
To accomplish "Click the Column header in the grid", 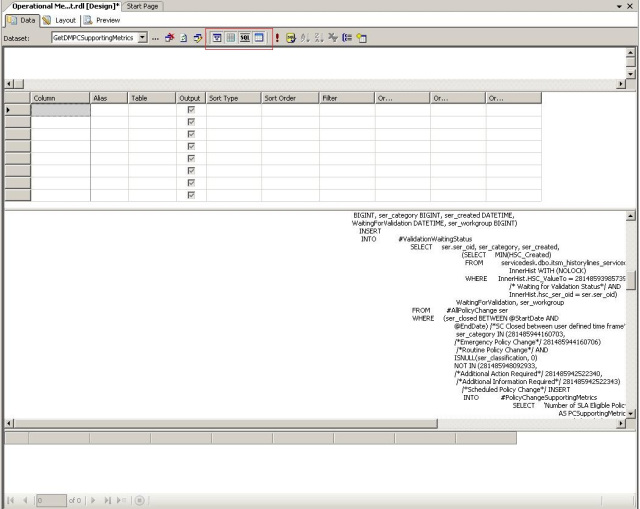I will [60, 98].
